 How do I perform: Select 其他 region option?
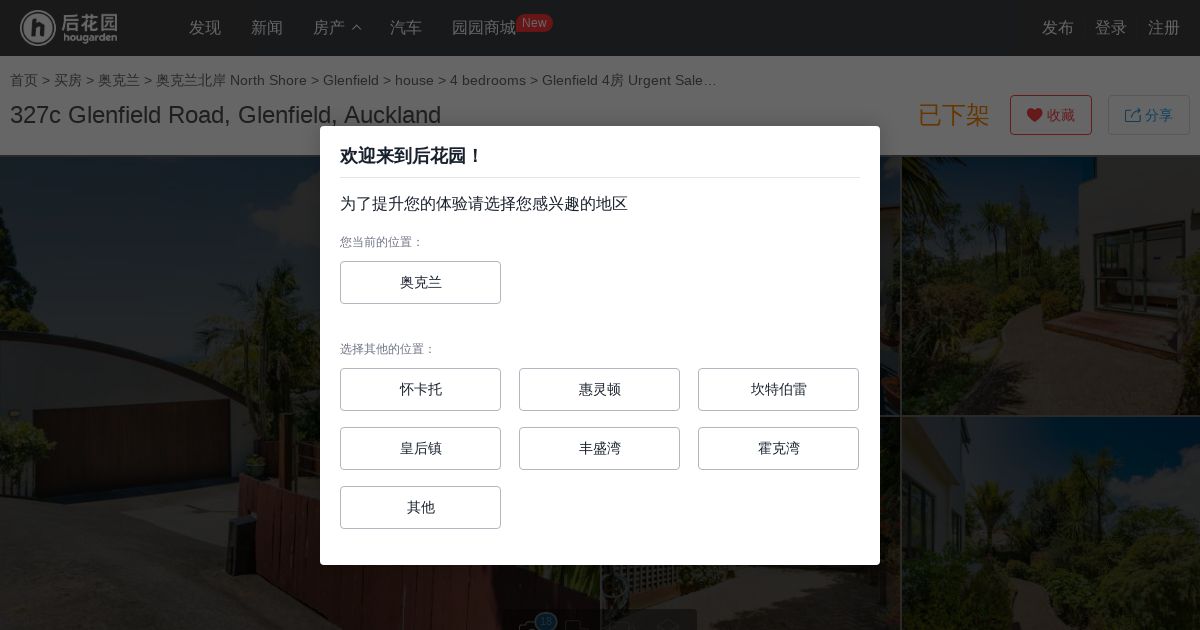420,507
